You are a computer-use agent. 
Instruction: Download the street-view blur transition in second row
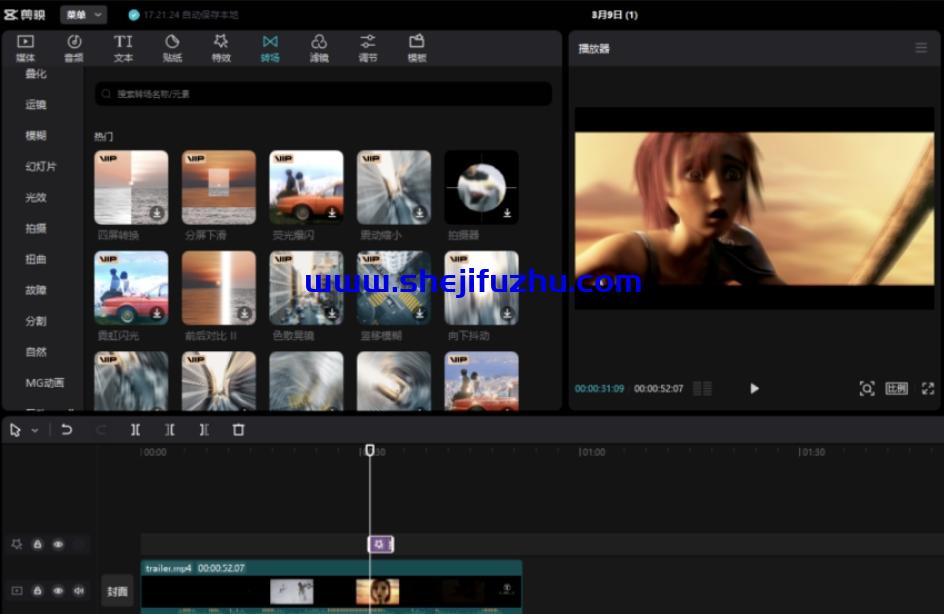[x=332, y=313]
